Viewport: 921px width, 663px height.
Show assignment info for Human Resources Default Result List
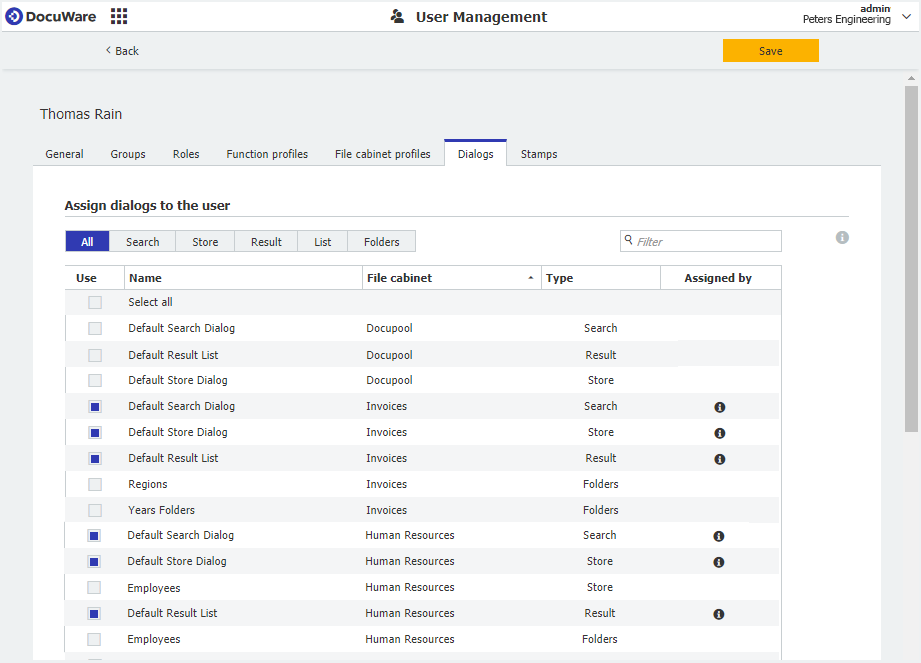tap(718, 615)
